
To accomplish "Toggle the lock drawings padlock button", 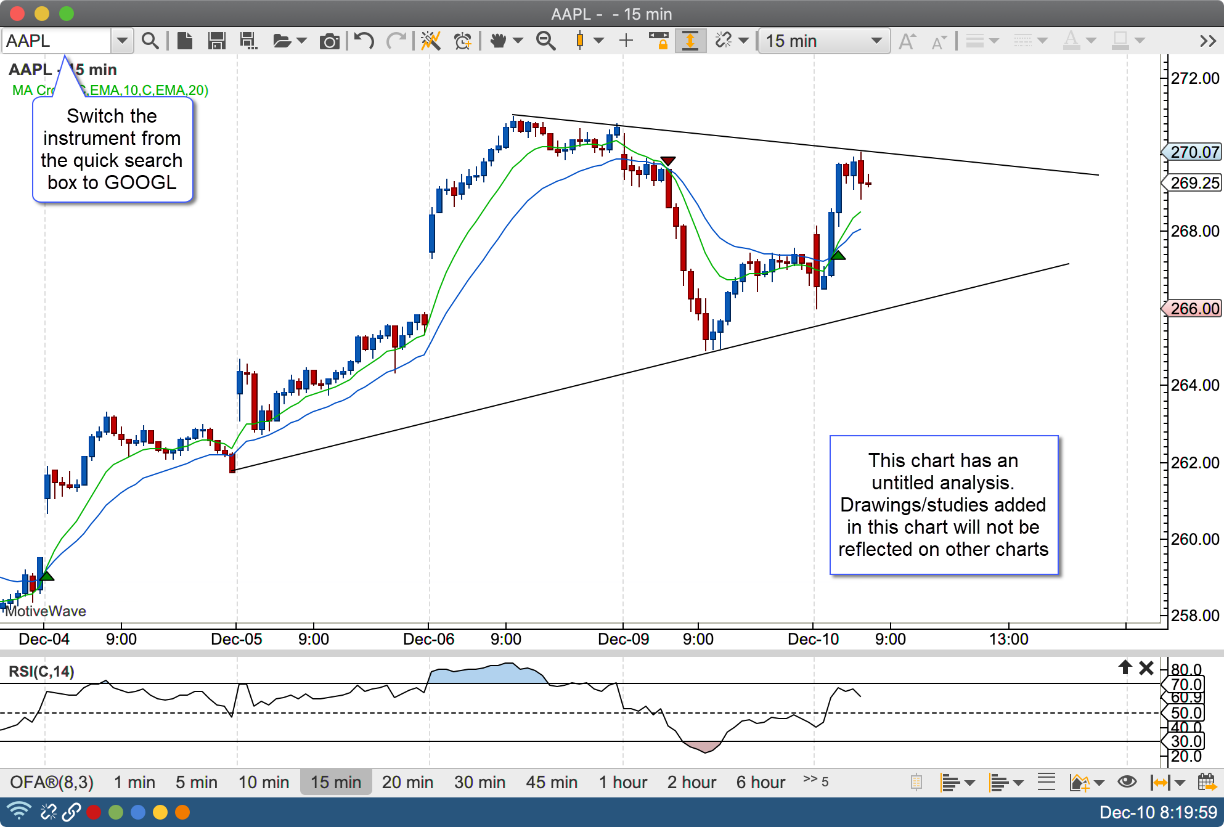I will tap(658, 41).
